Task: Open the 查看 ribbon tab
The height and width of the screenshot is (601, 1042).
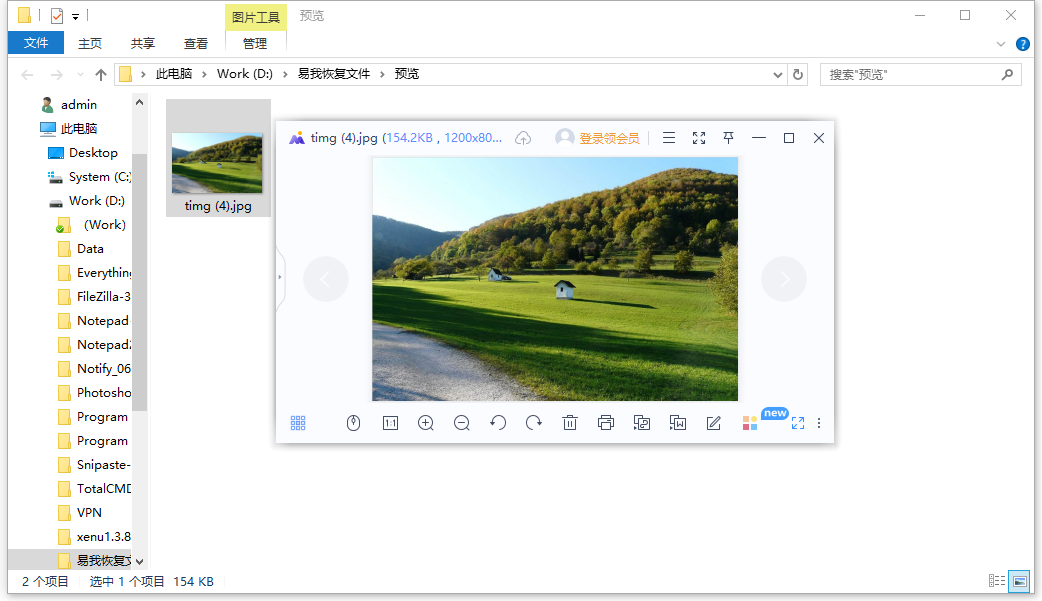Action: pyautogui.click(x=196, y=43)
